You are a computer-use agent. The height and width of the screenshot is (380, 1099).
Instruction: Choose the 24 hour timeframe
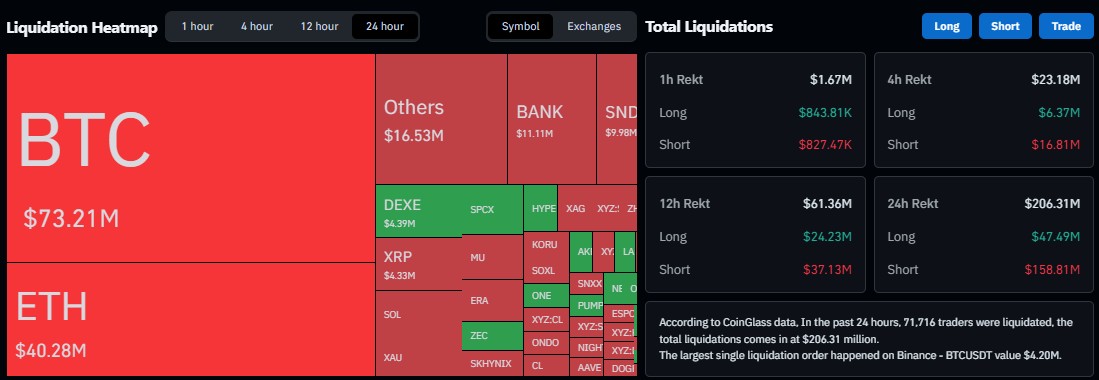pos(385,27)
